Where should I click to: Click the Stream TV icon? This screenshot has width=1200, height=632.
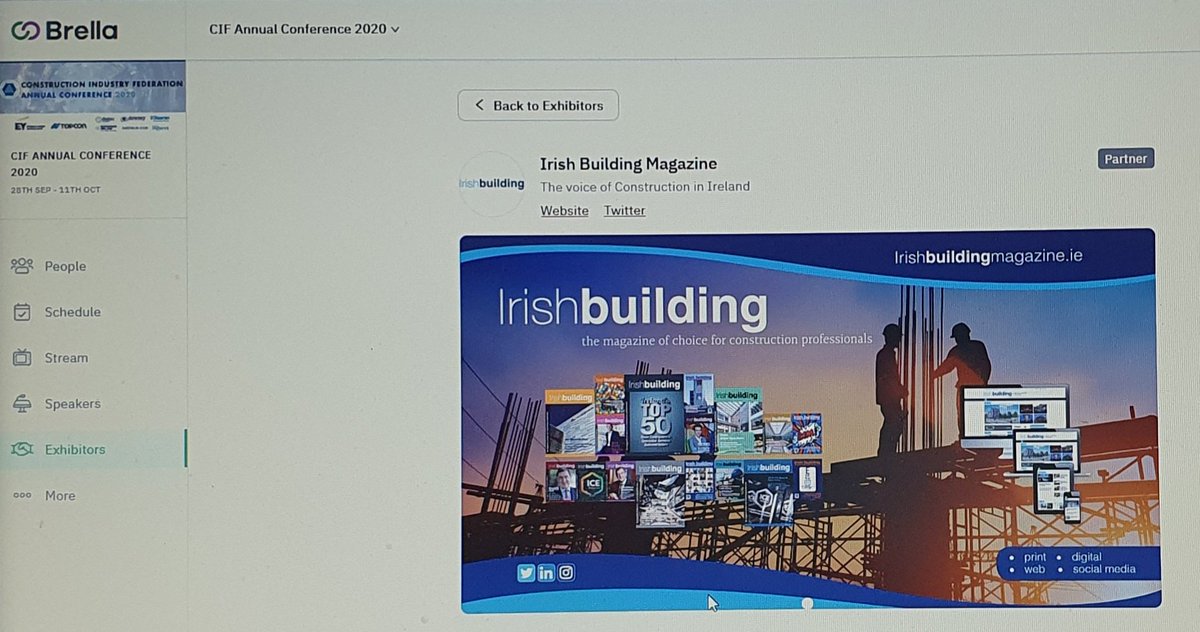tap(22, 358)
